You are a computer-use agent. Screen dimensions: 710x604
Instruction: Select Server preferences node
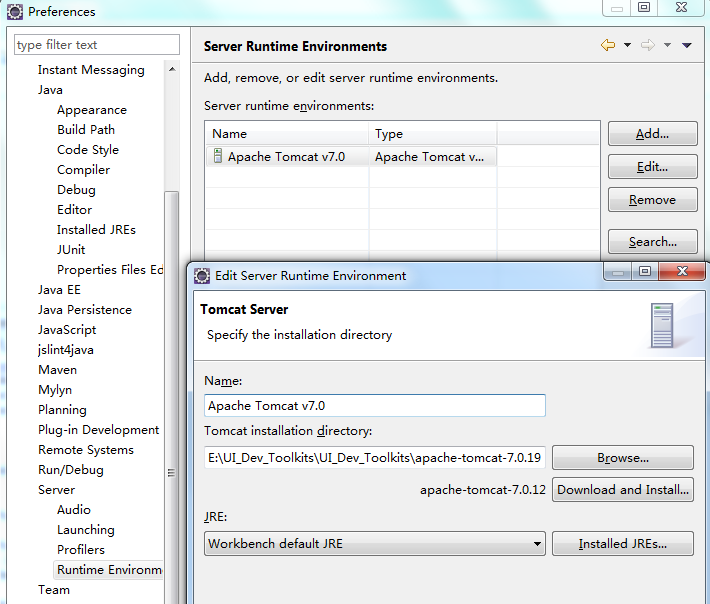[x=56, y=490]
